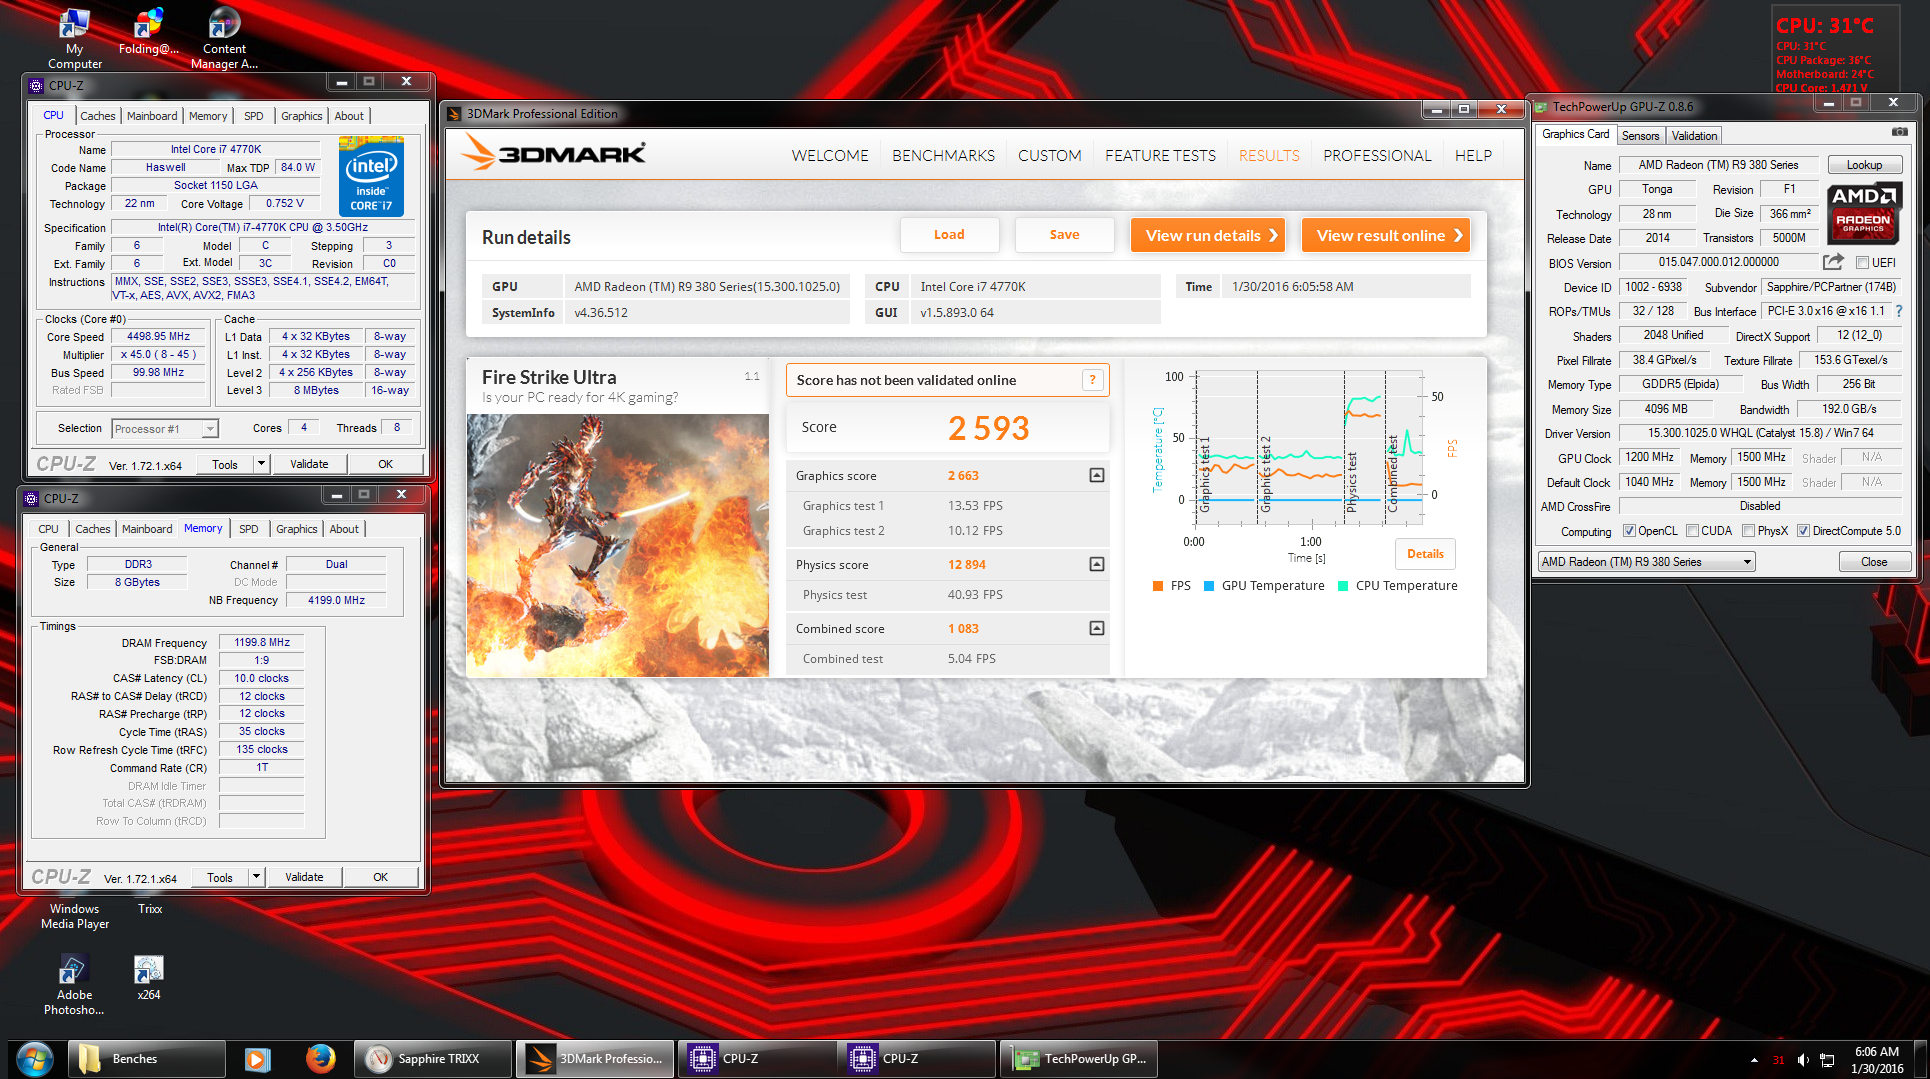Open Caches tab in top CPU-Z
1930x1079 pixels.
click(98, 116)
